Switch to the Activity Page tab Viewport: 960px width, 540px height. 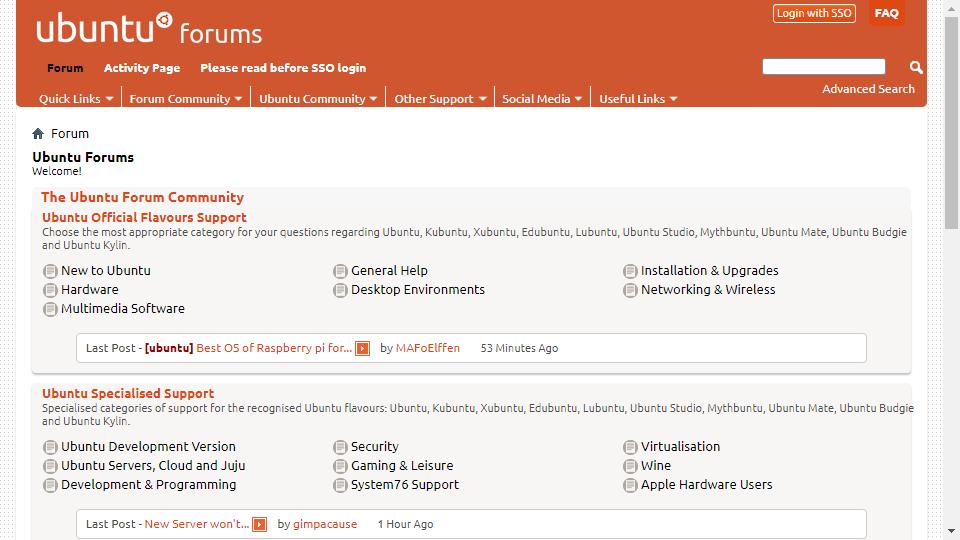click(142, 68)
